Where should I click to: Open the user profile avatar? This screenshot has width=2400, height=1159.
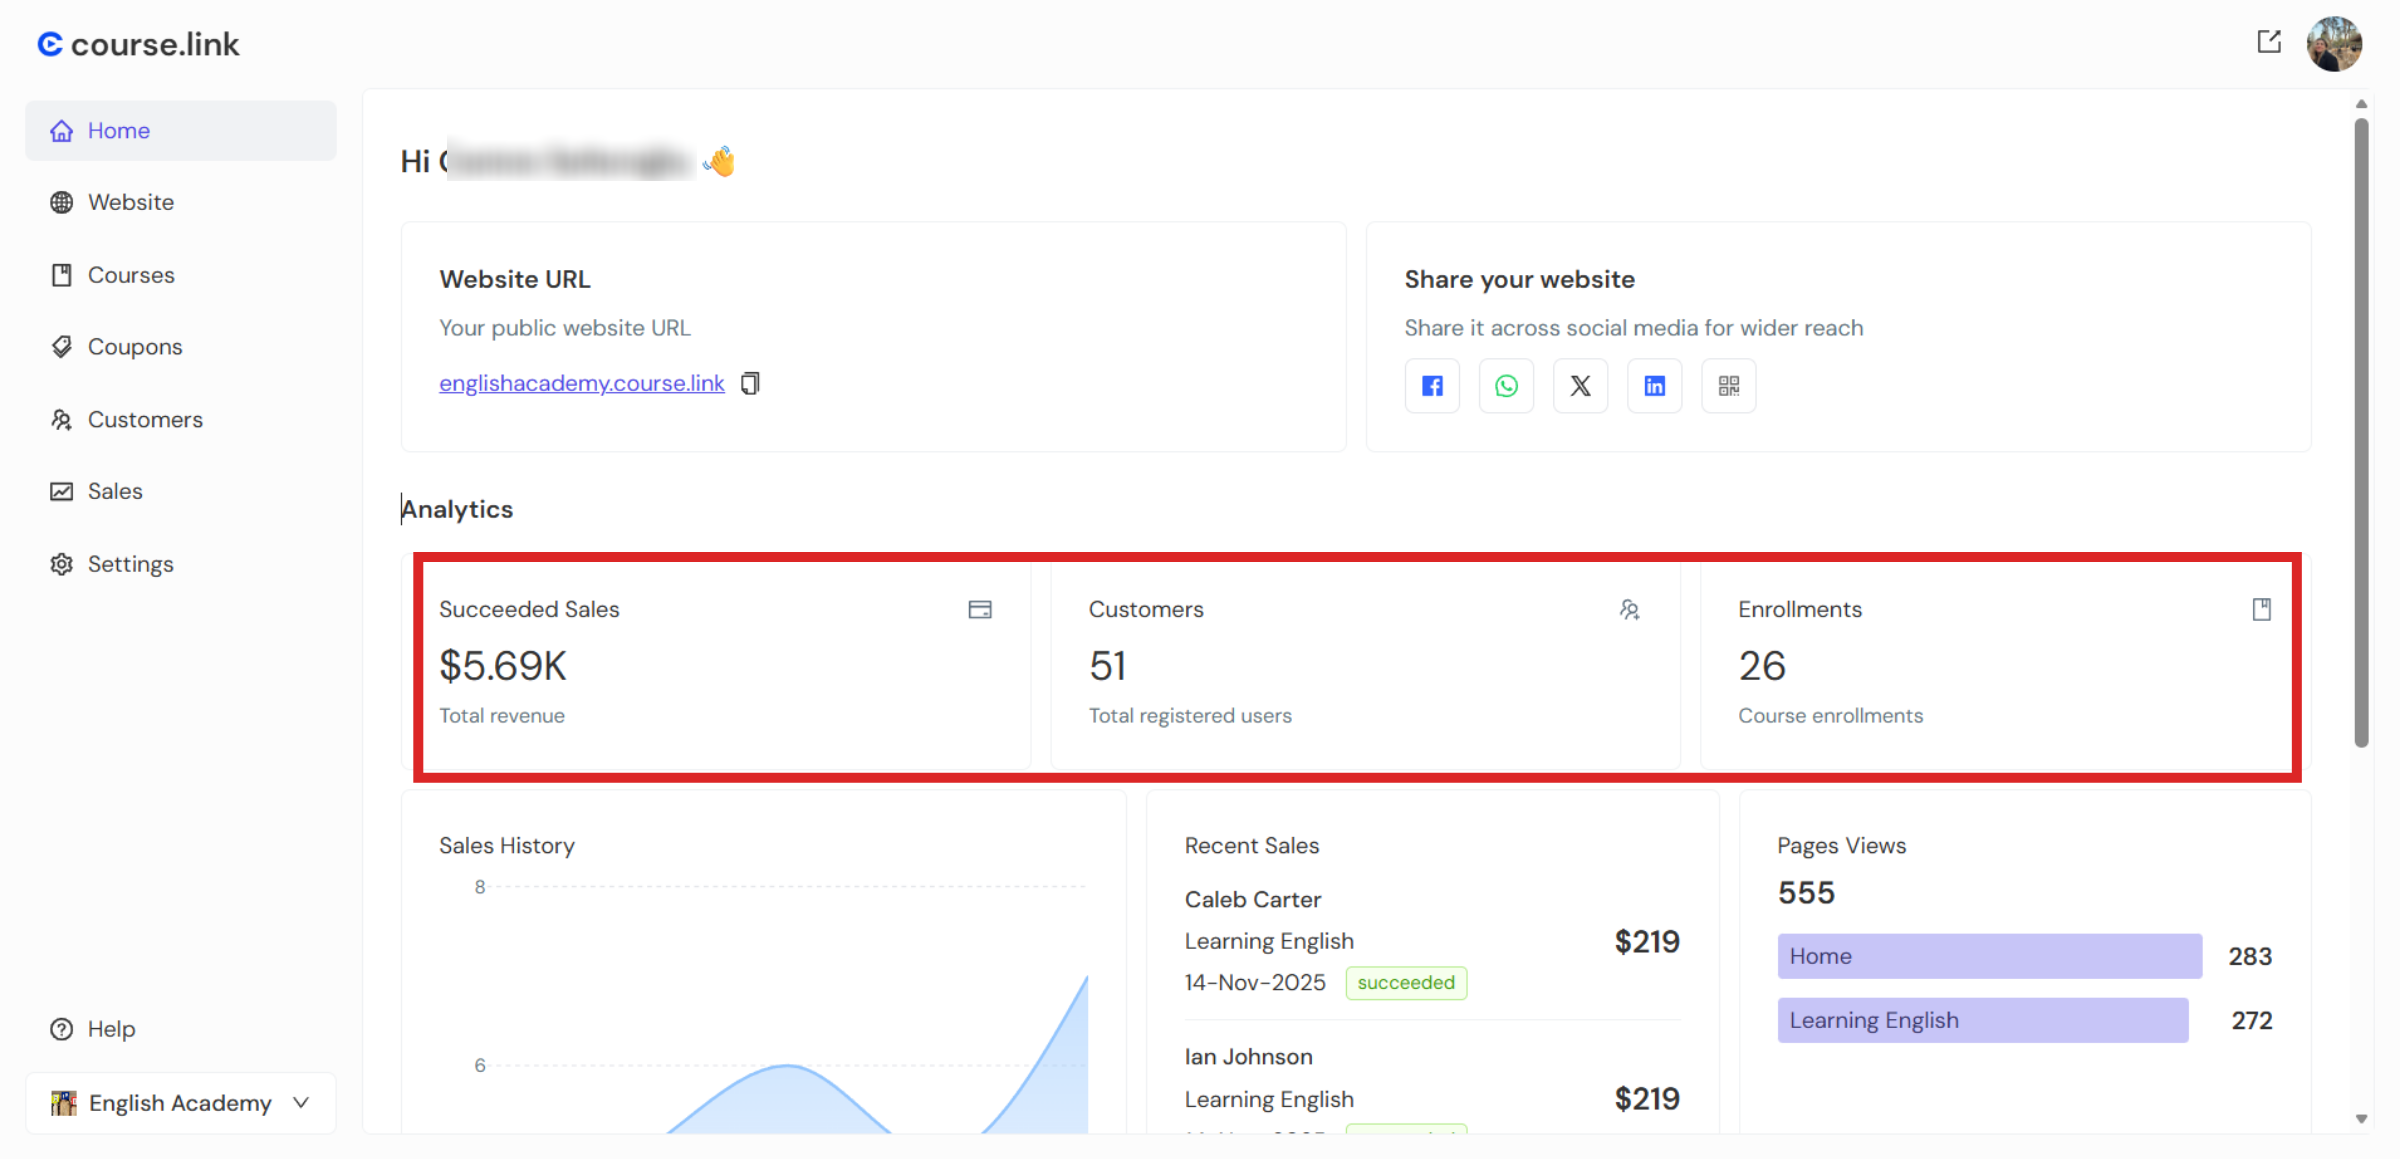click(2334, 43)
